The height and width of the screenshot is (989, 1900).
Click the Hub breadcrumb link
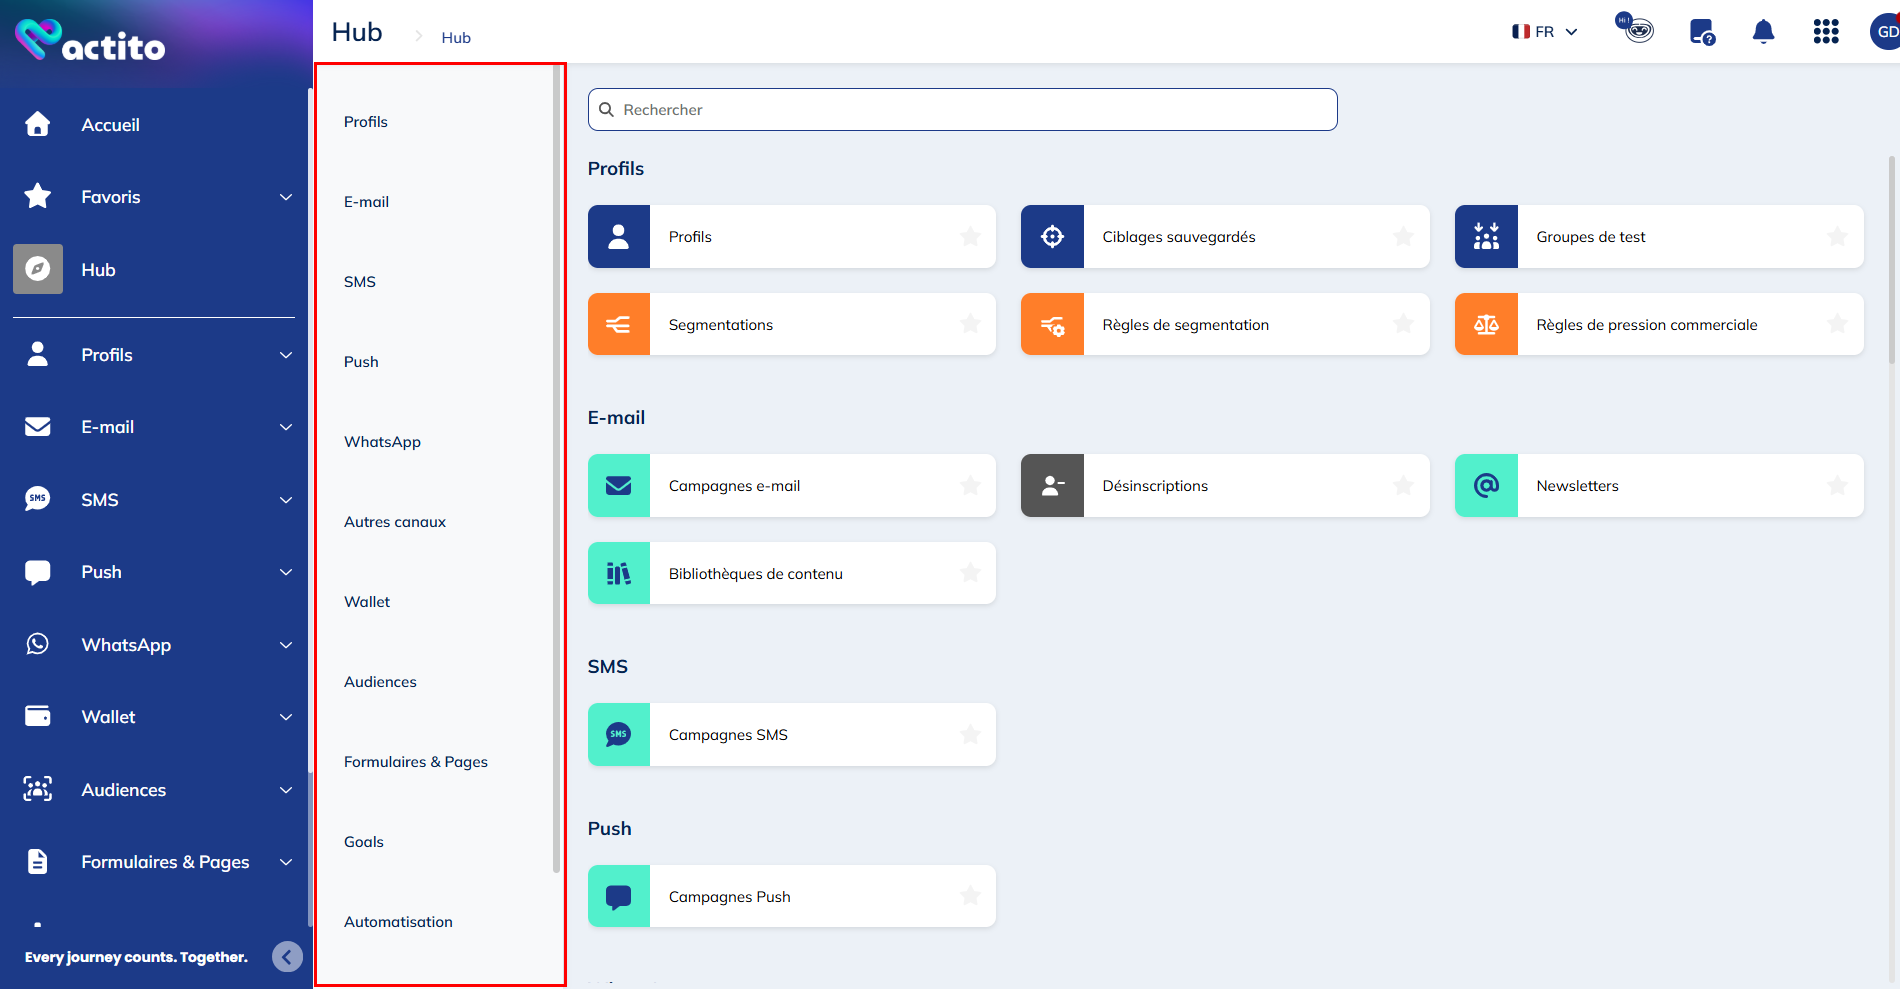coord(456,37)
